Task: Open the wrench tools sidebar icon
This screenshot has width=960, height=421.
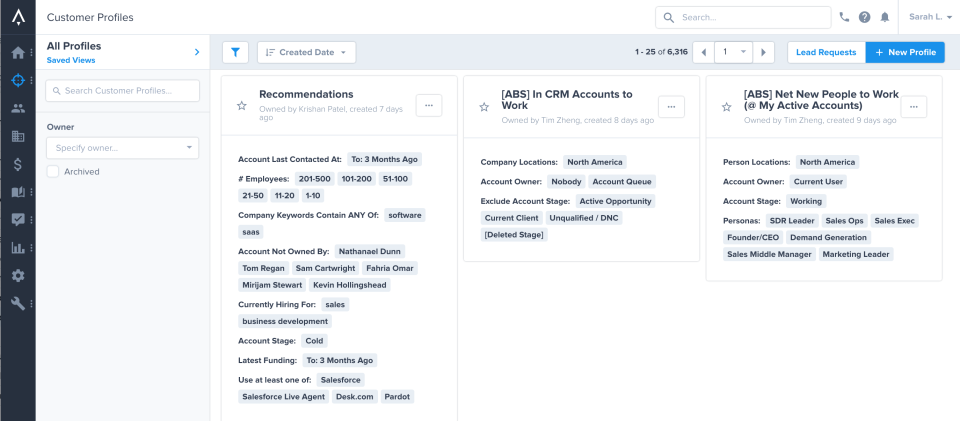Action: [x=18, y=304]
